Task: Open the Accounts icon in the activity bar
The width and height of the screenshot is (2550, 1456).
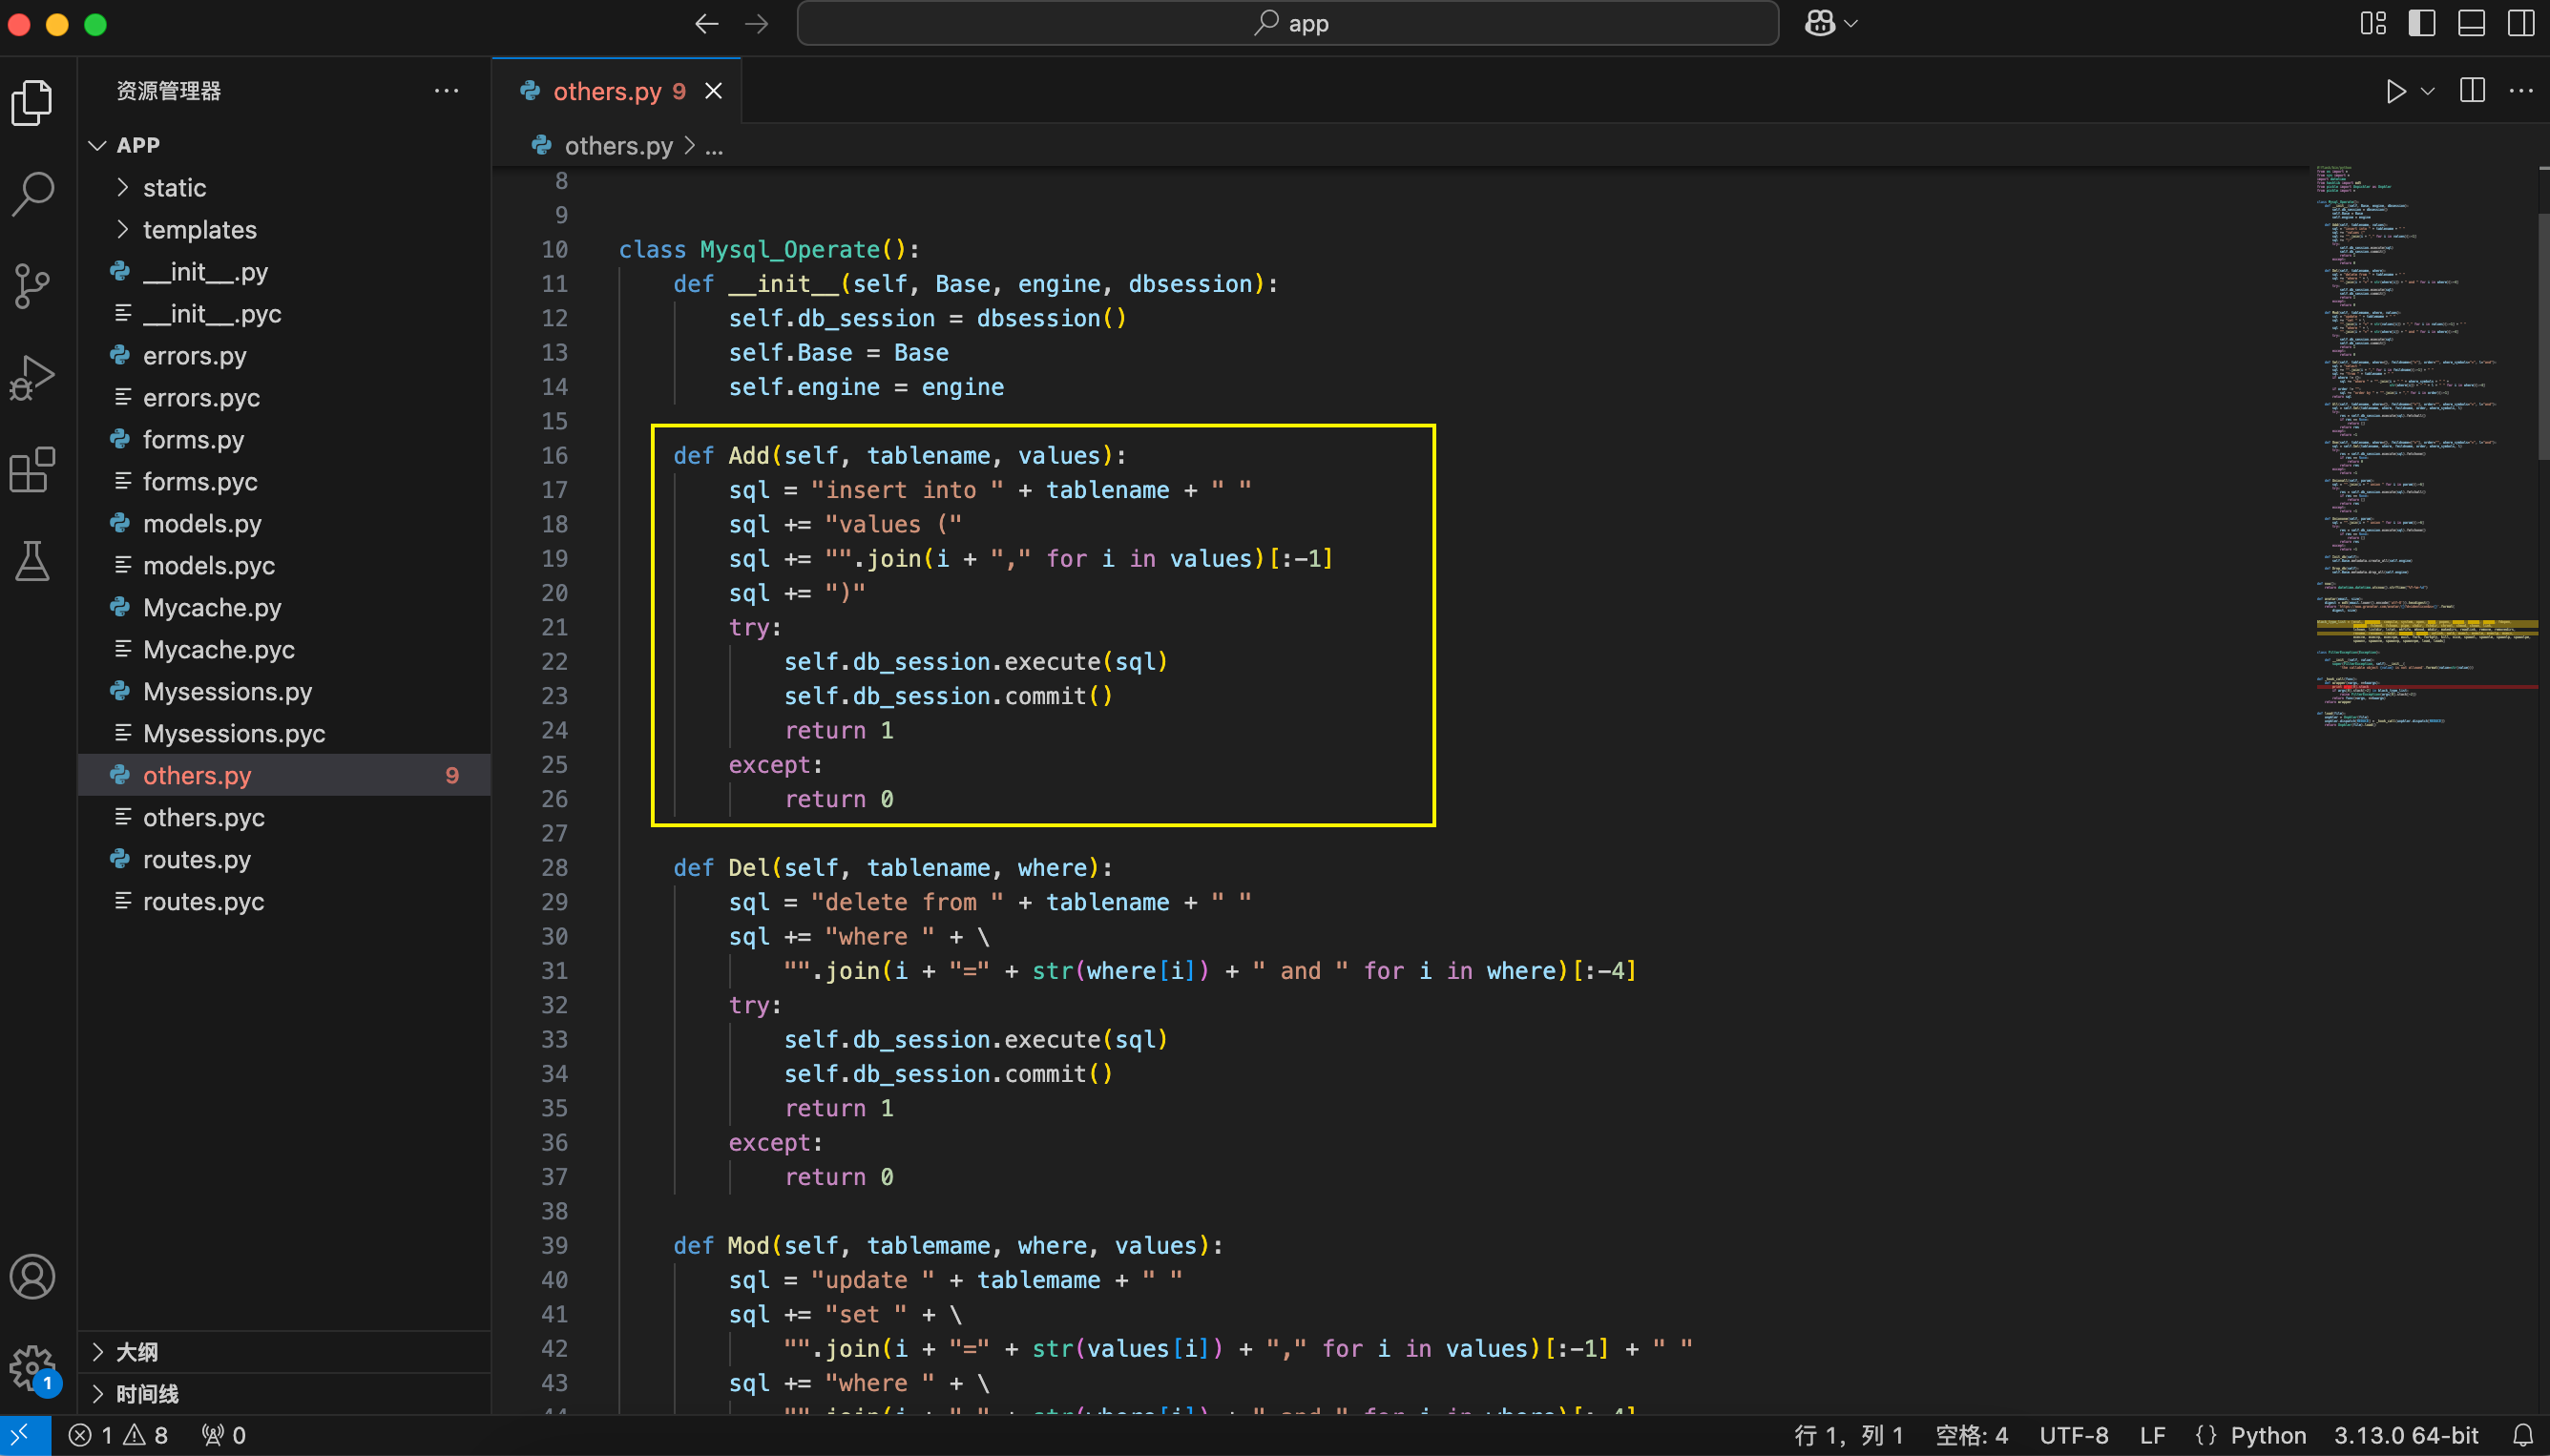Action: click(33, 1277)
